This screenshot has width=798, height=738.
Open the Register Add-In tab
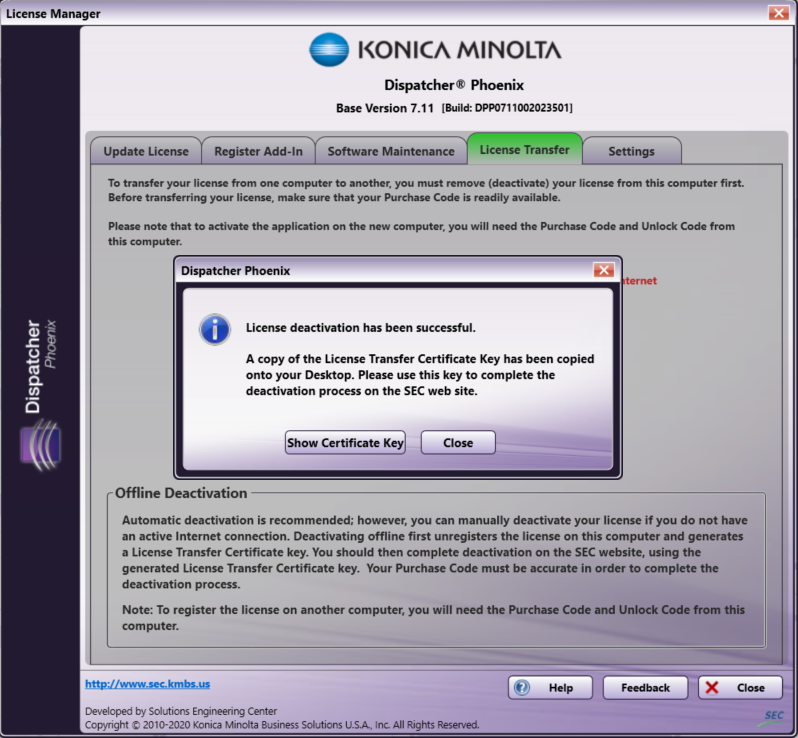point(259,151)
